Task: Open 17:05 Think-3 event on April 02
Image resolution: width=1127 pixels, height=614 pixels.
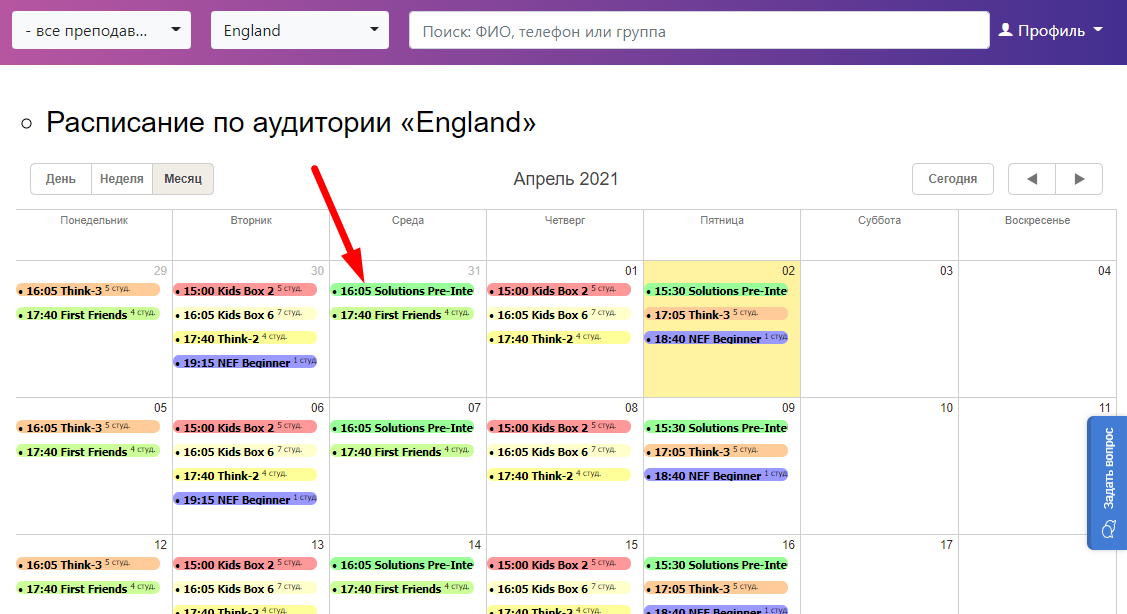Action: (717, 314)
